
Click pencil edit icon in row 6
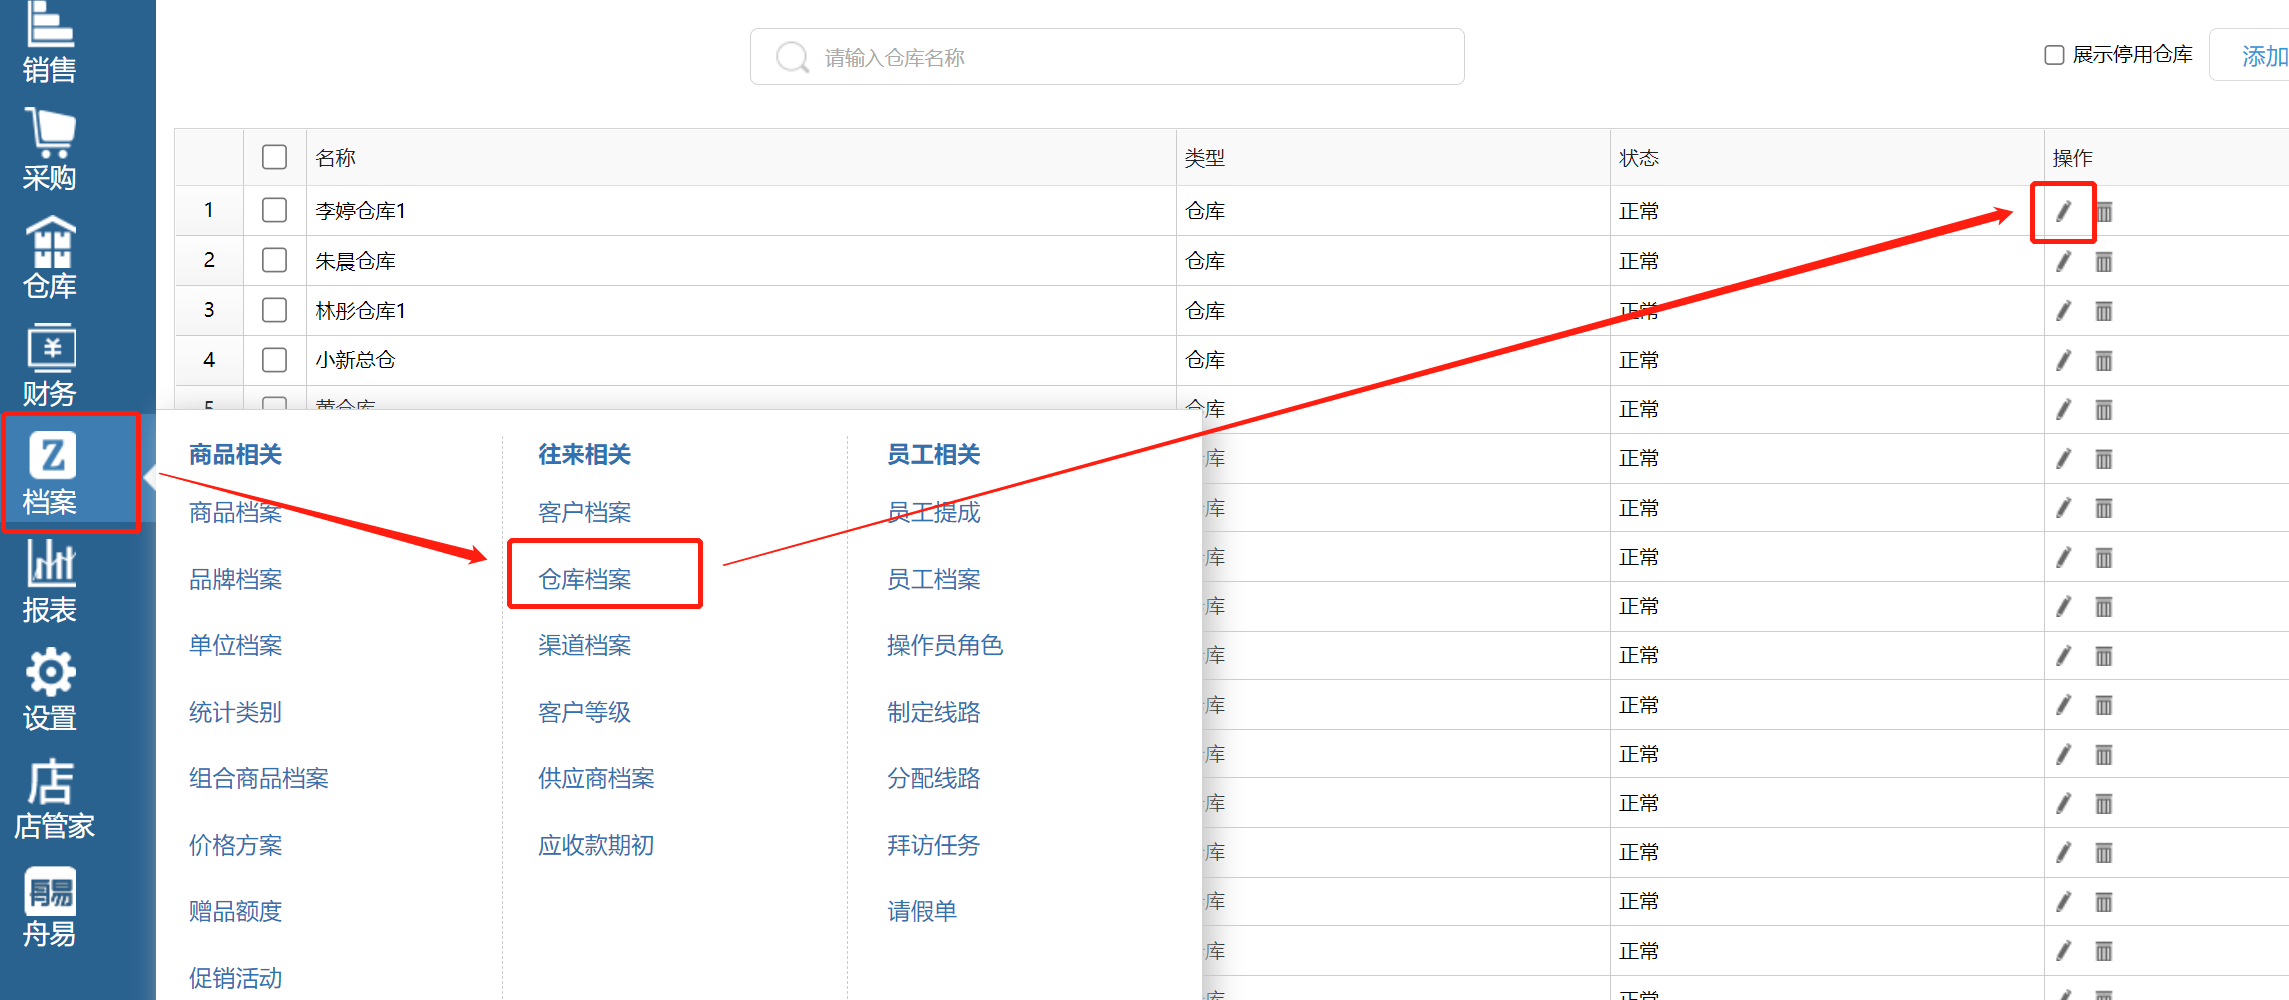click(x=2063, y=458)
